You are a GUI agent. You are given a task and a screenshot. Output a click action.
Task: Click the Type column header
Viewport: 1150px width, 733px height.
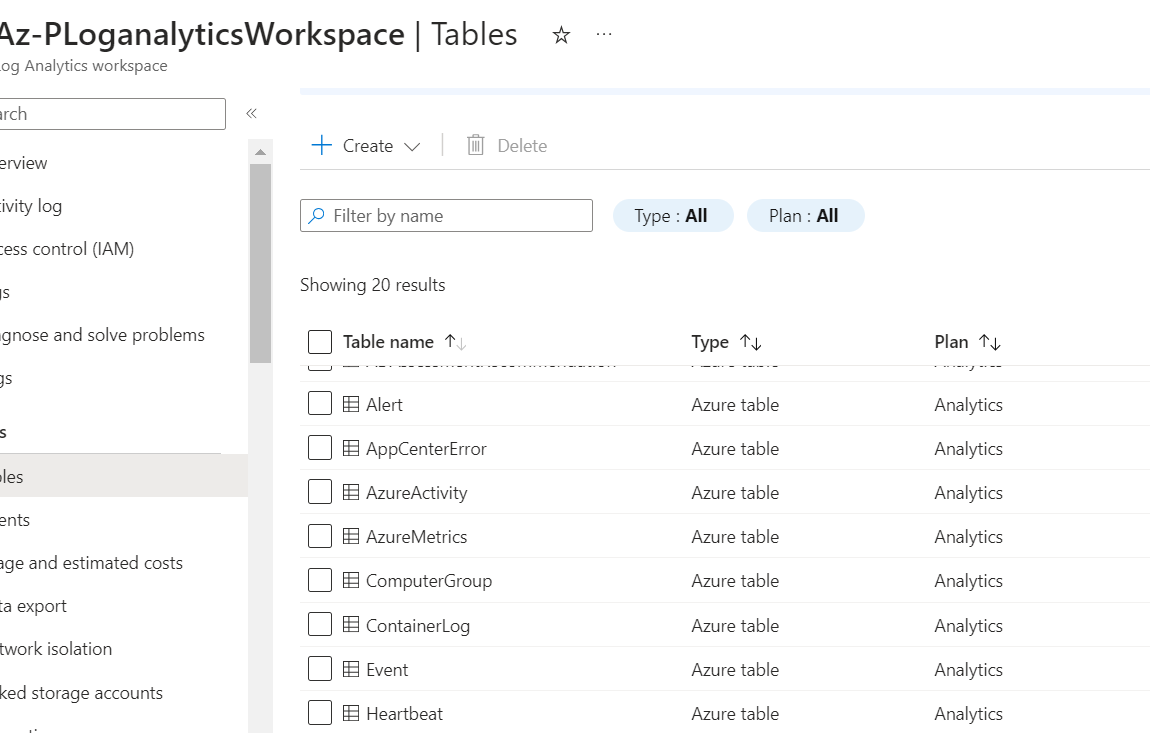[710, 342]
